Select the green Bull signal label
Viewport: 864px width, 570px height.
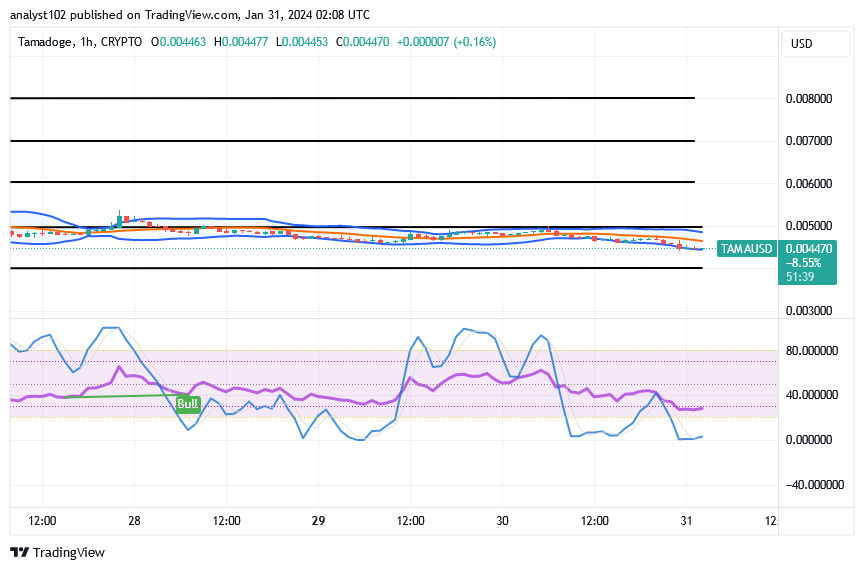187,404
